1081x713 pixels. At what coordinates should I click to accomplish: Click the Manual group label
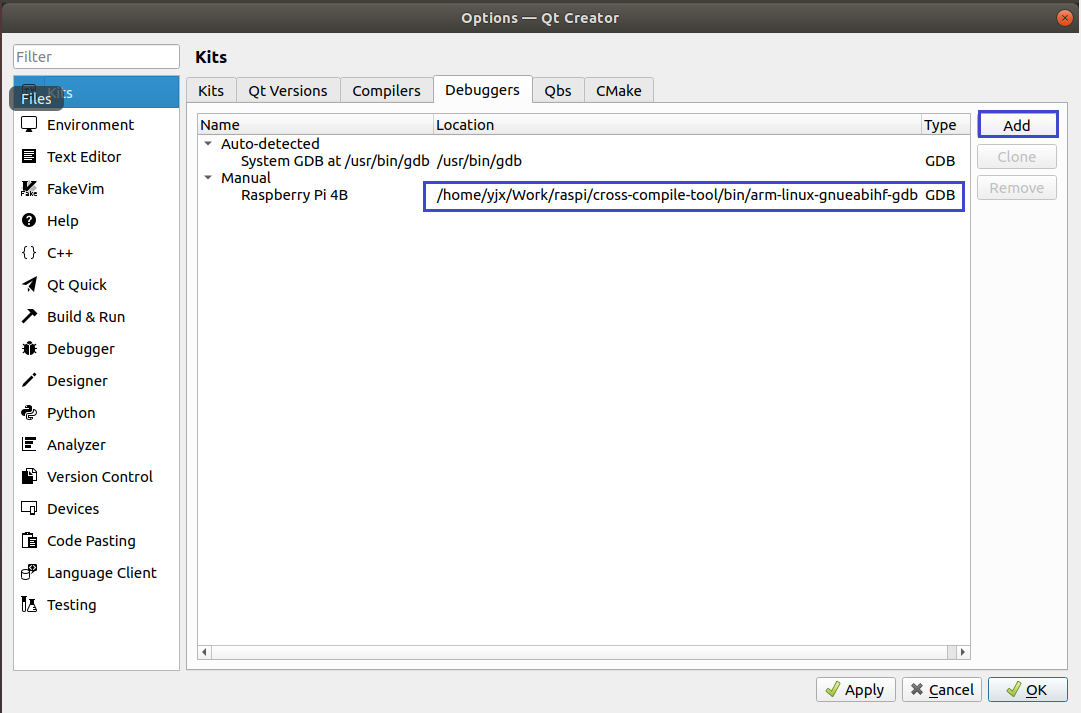pyautogui.click(x=246, y=177)
